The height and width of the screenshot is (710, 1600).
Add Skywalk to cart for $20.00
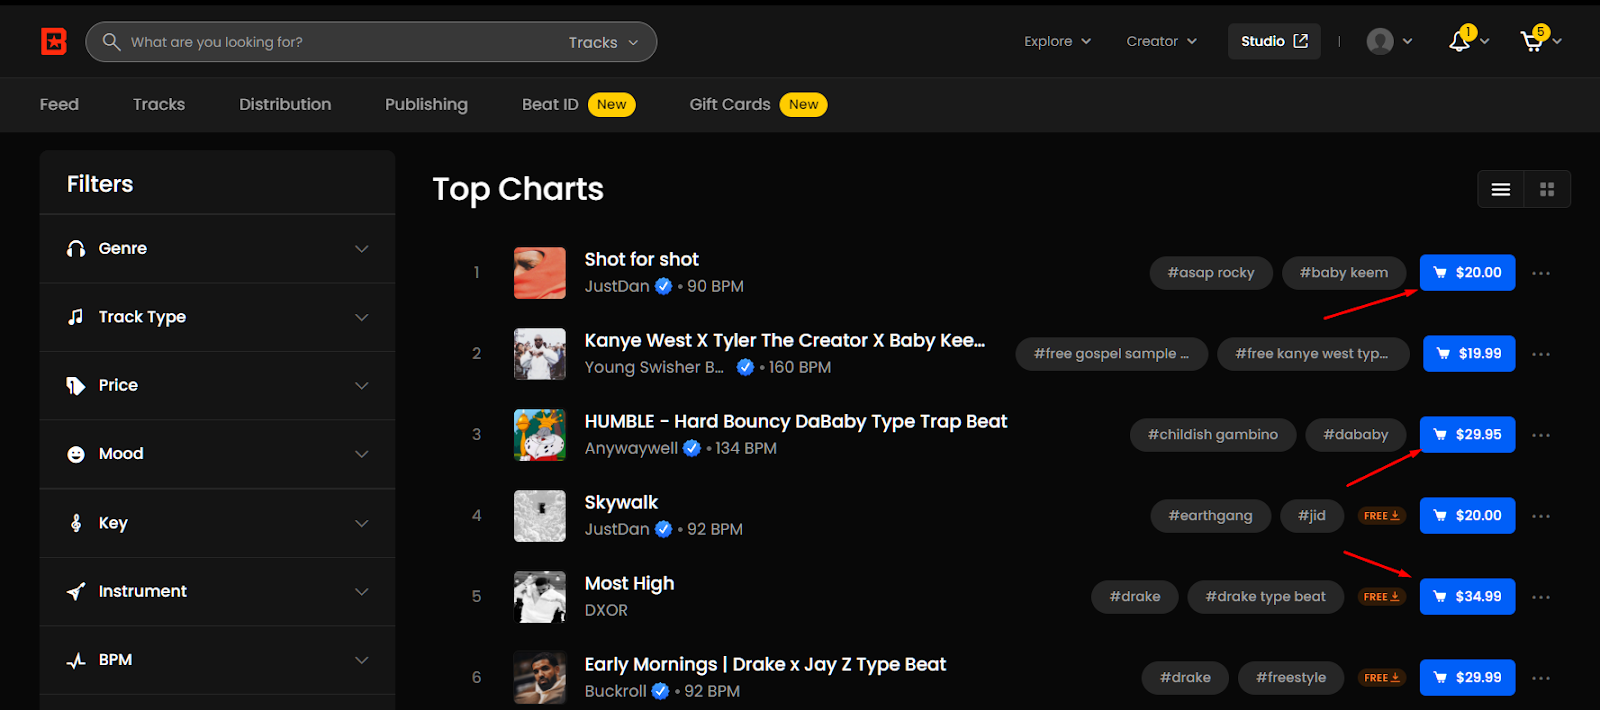(x=1467, y=516)
